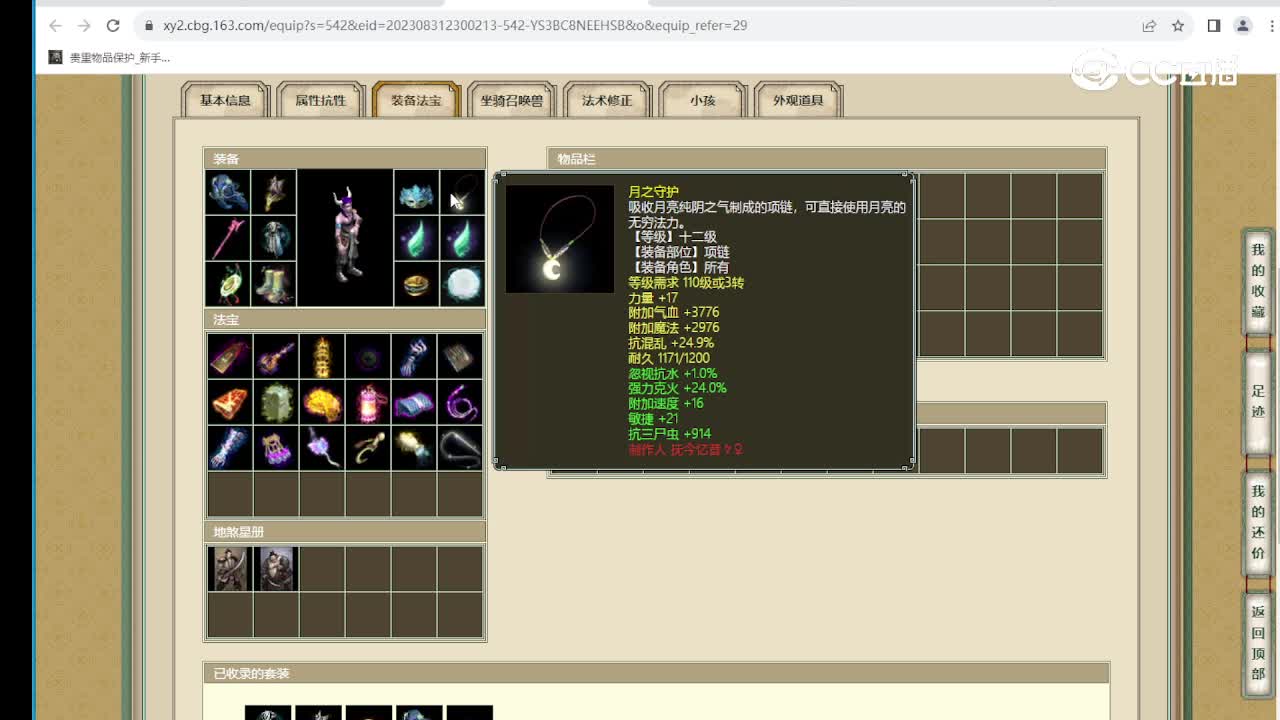Image resolution: width=1280 pixels, height=720 pixels.
Task: Click the 足迹 side button
Action: point(1258,401)
